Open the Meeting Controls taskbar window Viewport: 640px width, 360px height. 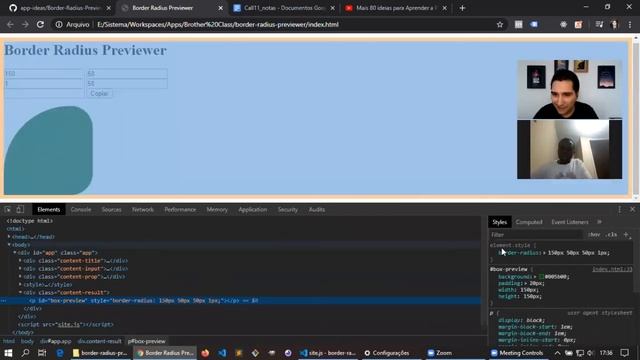click(x=517, y=353)
